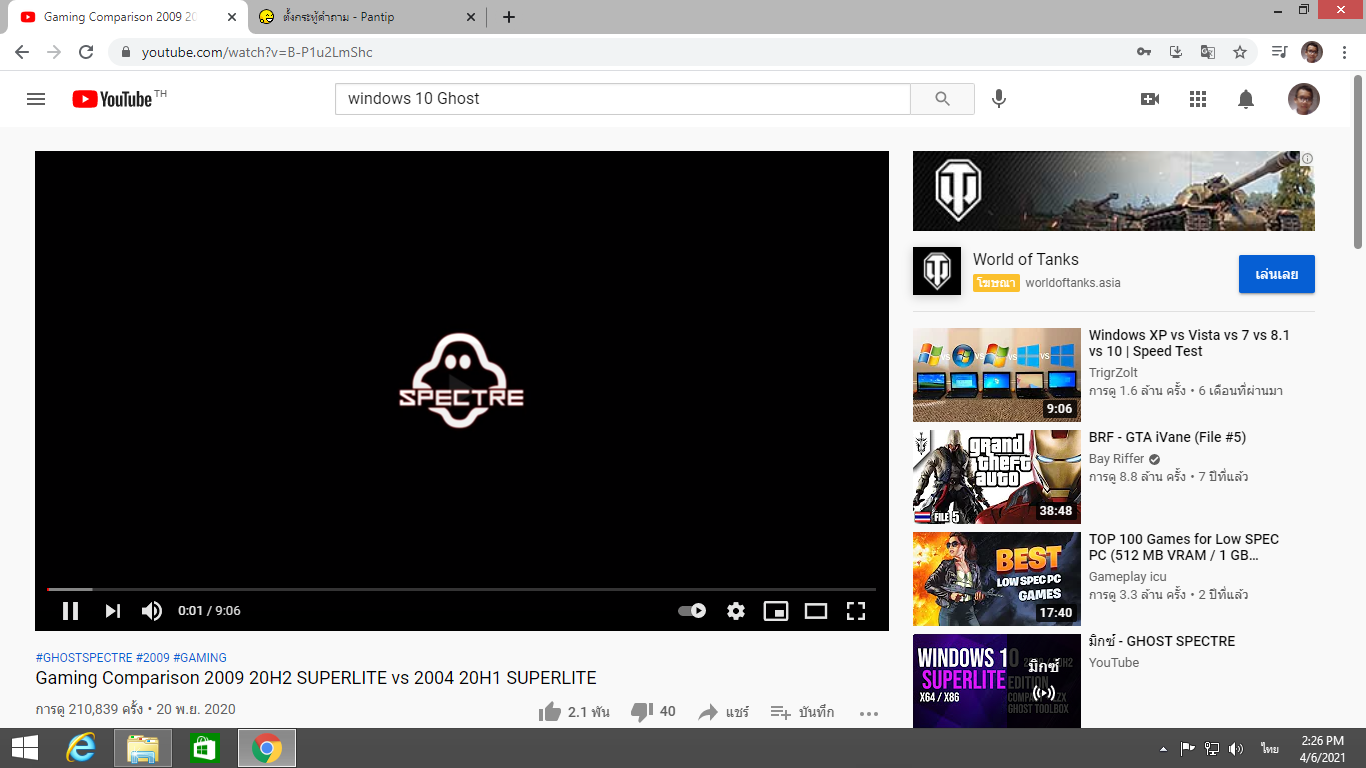Open TrigrZolt channel name
Image resolution: width=1366 pixels, height=768 pixels.
tap(1113, 373)
